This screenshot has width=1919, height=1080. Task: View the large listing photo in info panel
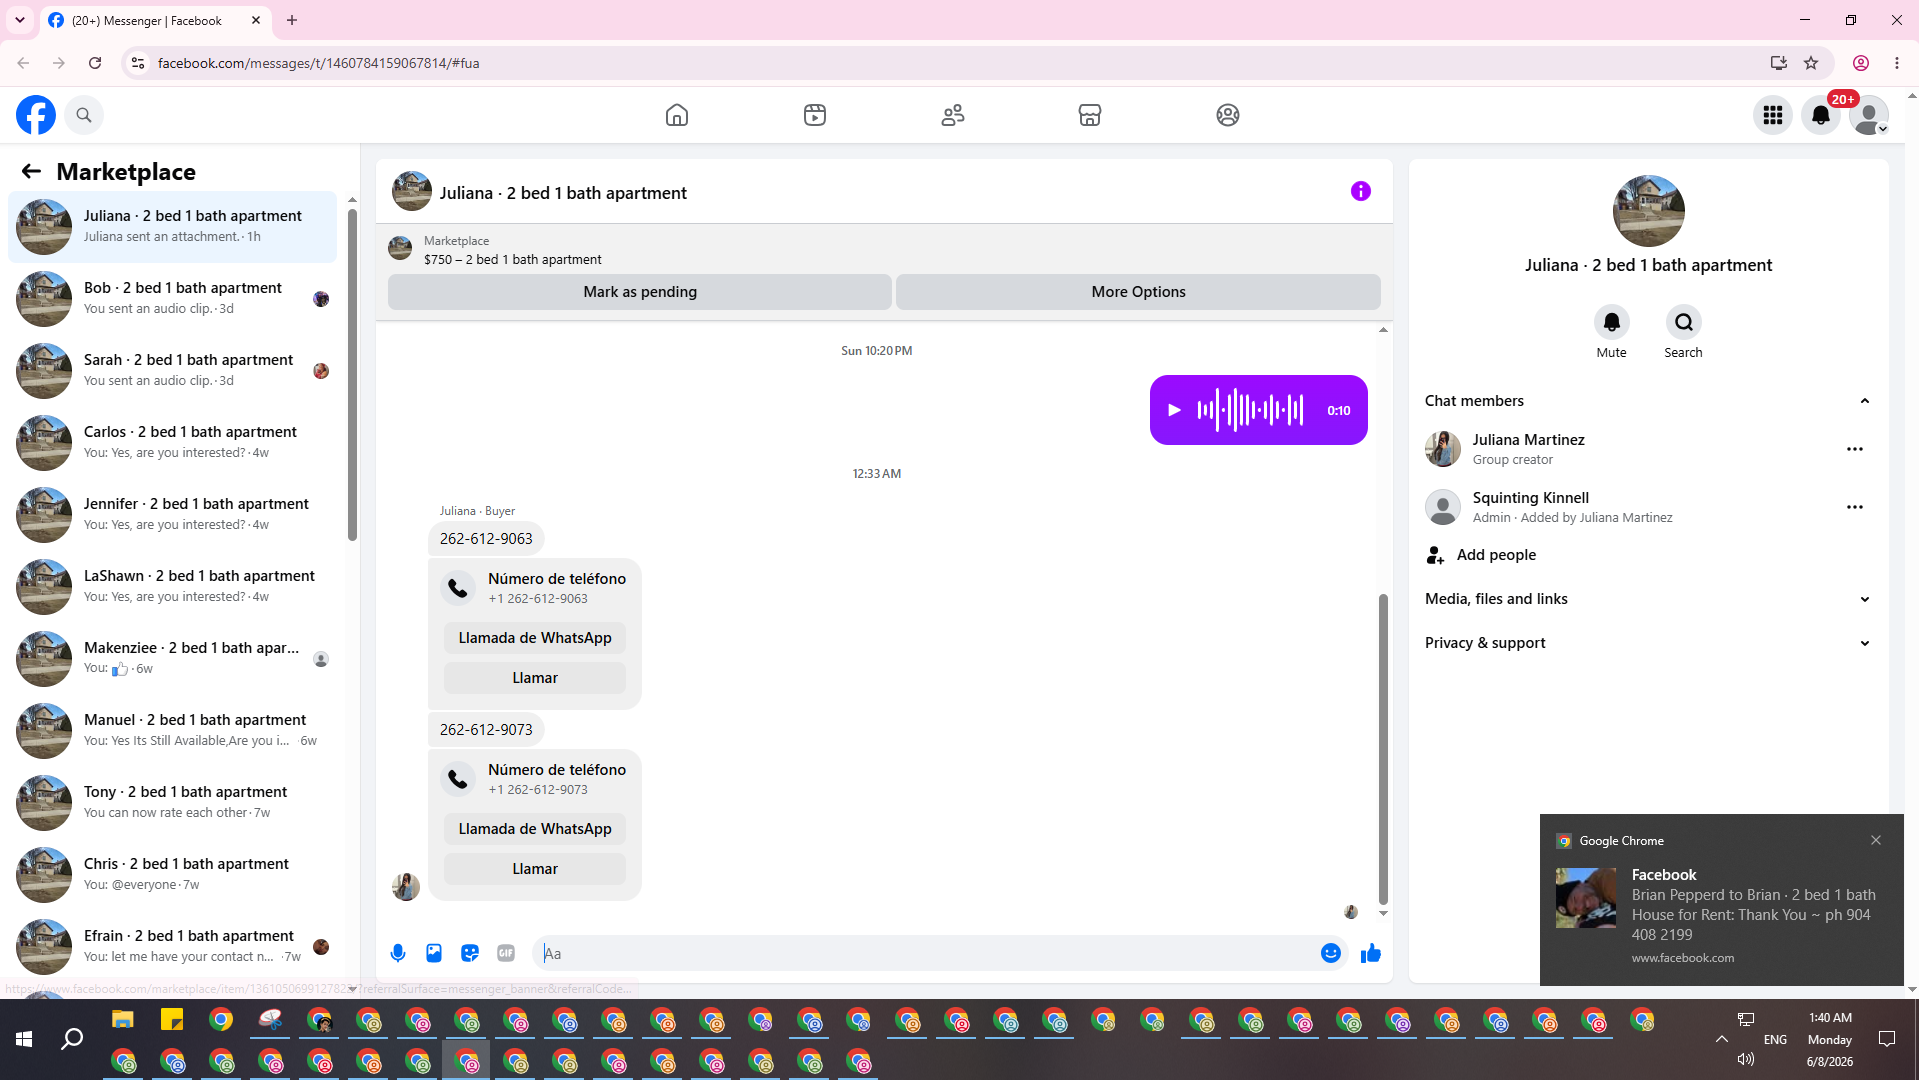(x=1648, y=211)
